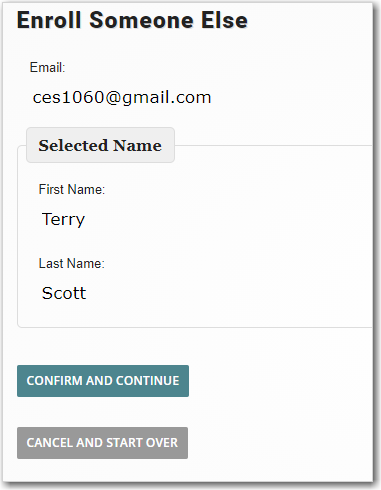
Task: Click the word Enroll in the title
Action: click(x=49, y=20)
